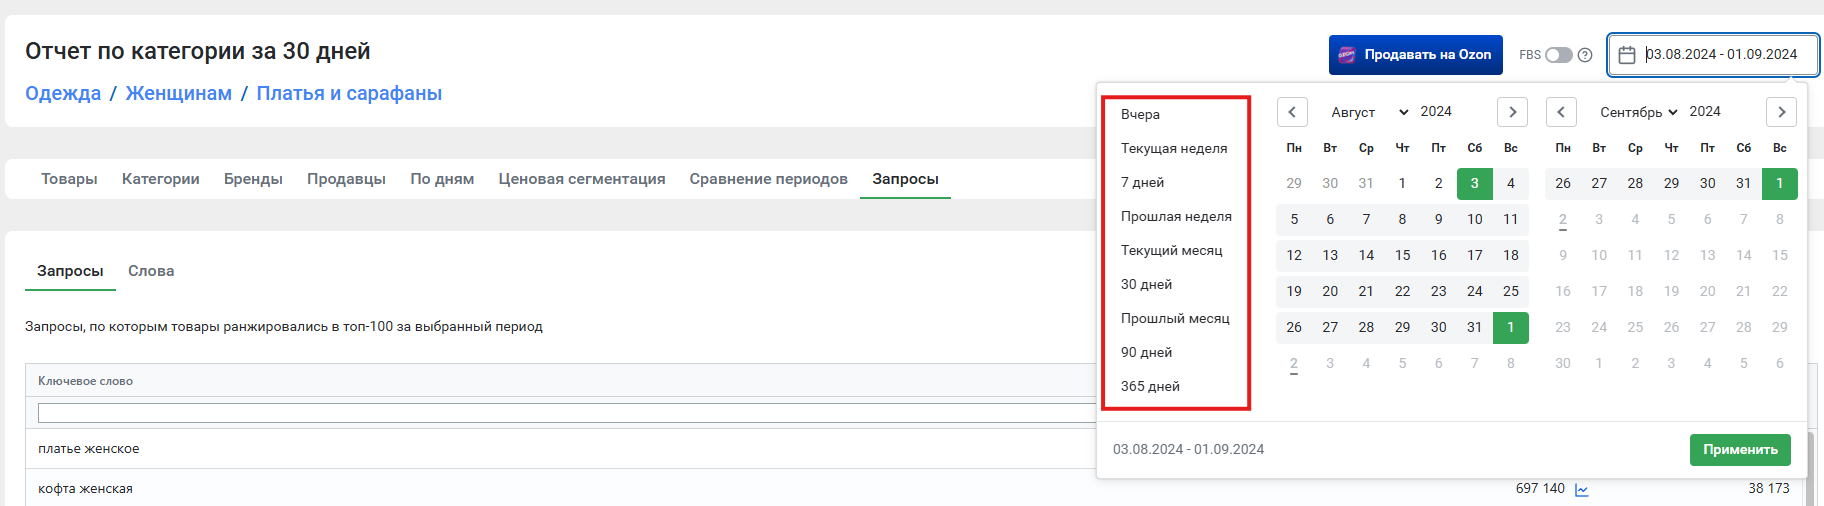
Task: Click the Продавать на Ozon button
Action: point(1416,55)
